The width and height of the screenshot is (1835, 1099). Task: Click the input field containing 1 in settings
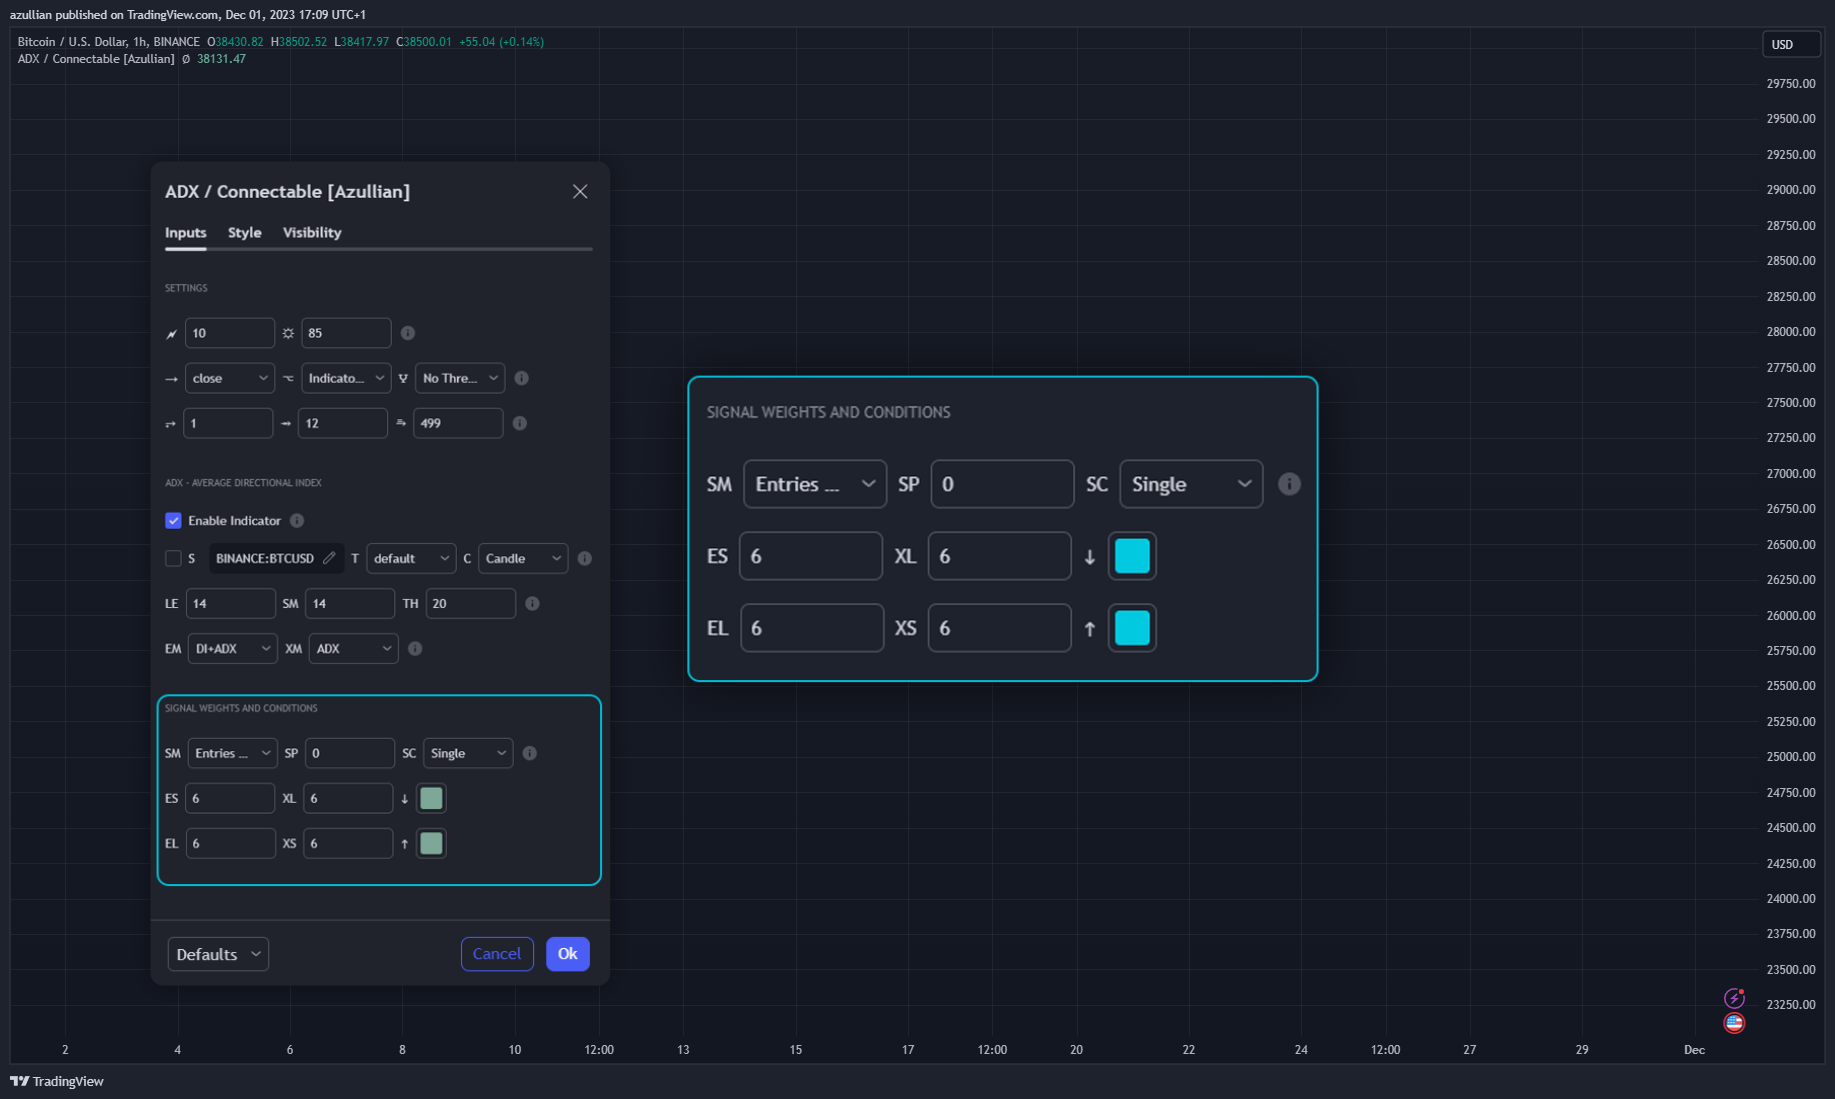point(228,423)
